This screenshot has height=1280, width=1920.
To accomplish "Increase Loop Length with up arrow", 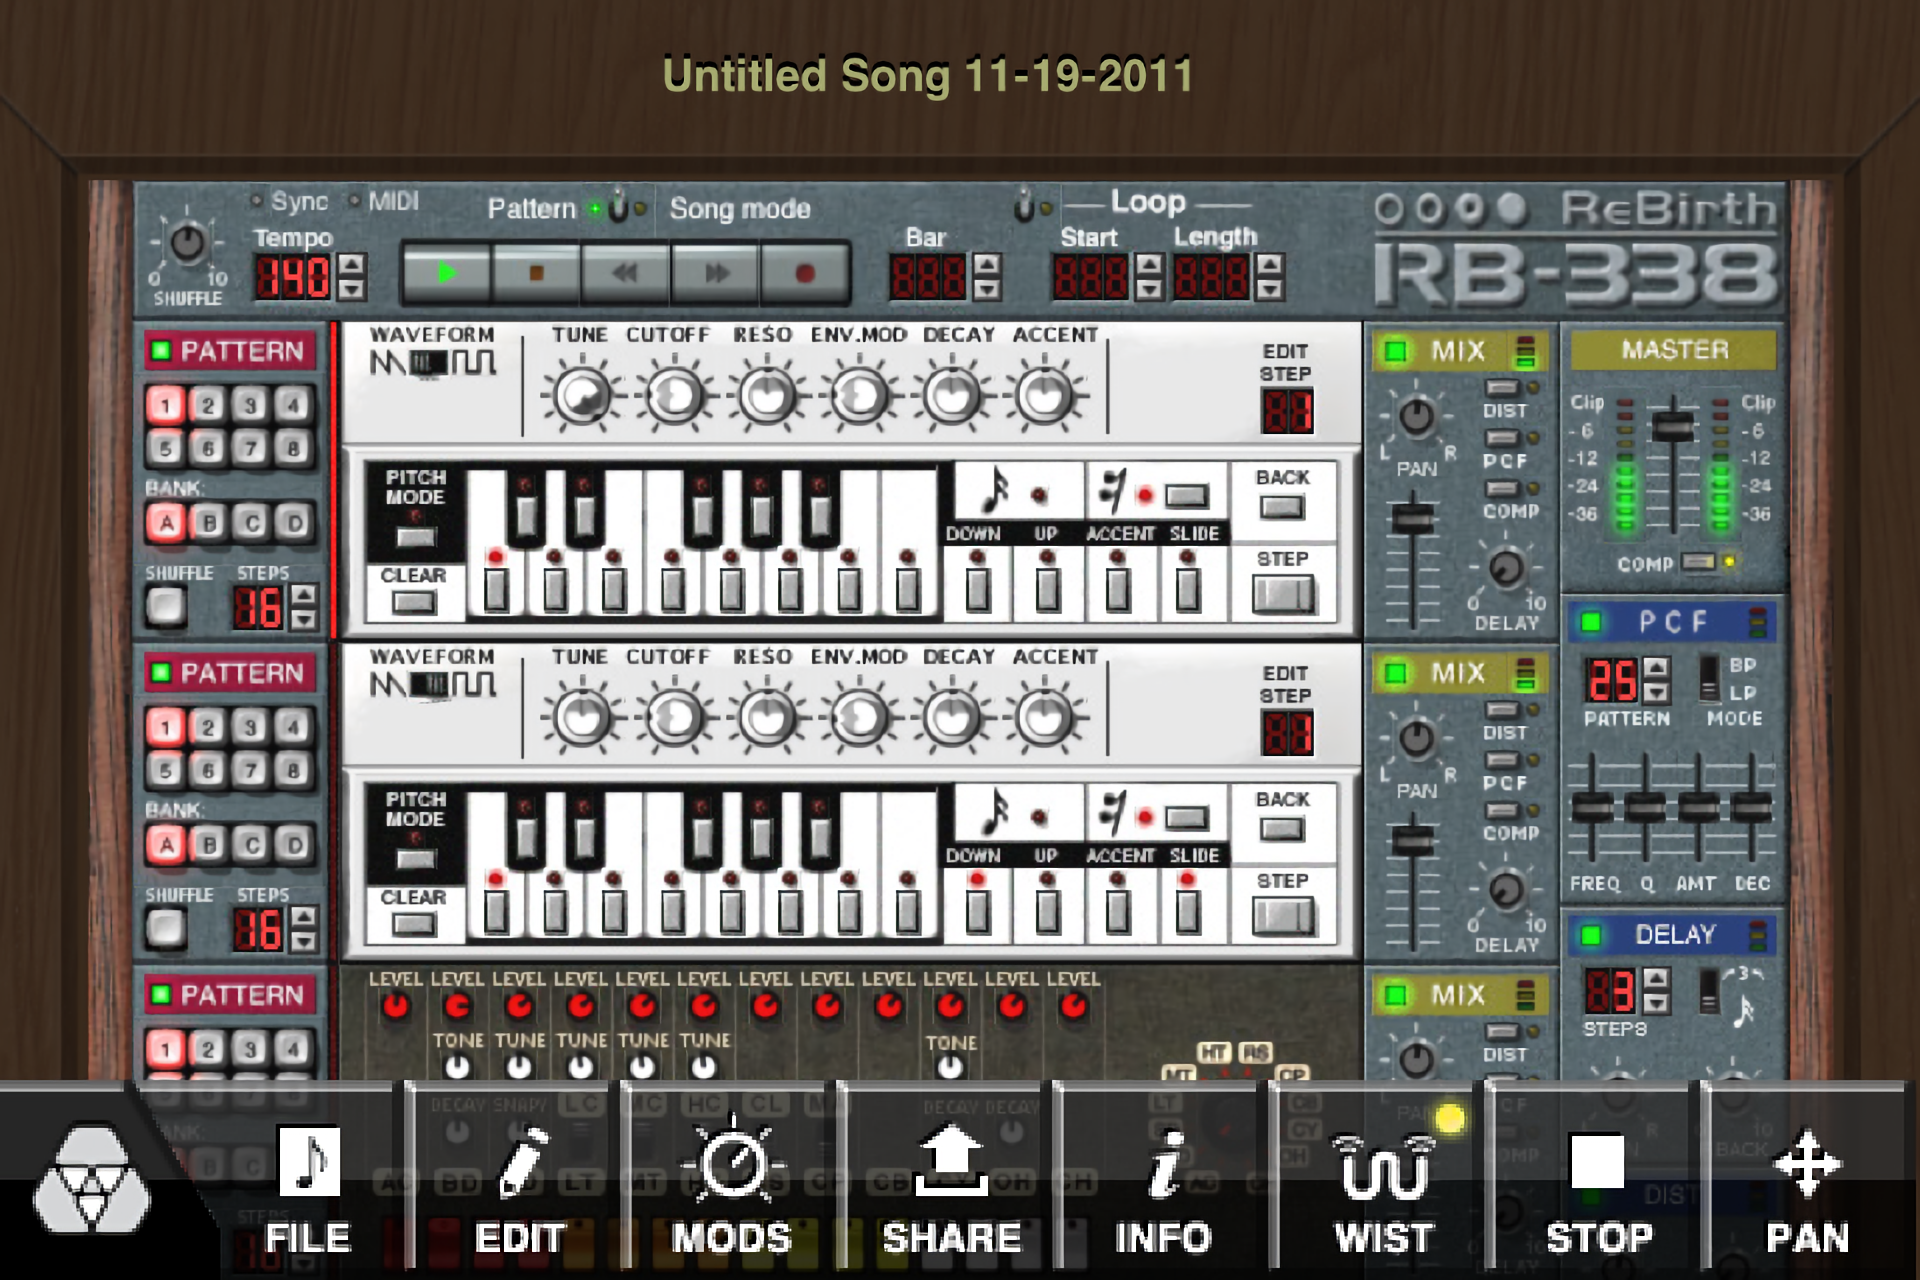I will click(x=1269, y=265).
